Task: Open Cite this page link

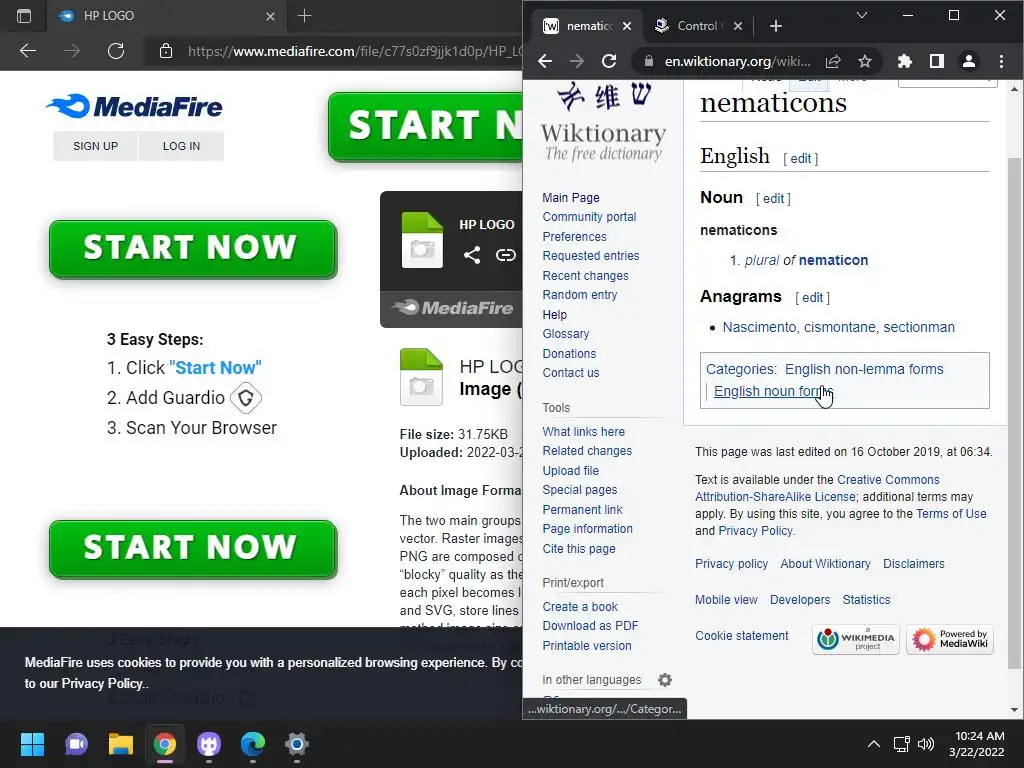Action: tap(579, 549)
